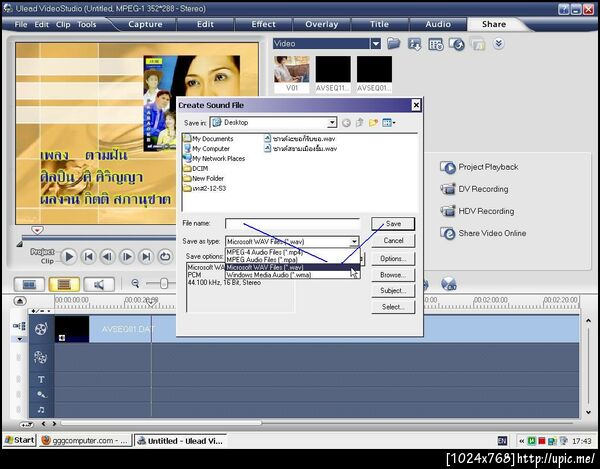Image resolution: width=600 pixels, height=469 pixels.
Task: Choose Windows Media Audio (*.wma) option
Action: click(293, 275)
